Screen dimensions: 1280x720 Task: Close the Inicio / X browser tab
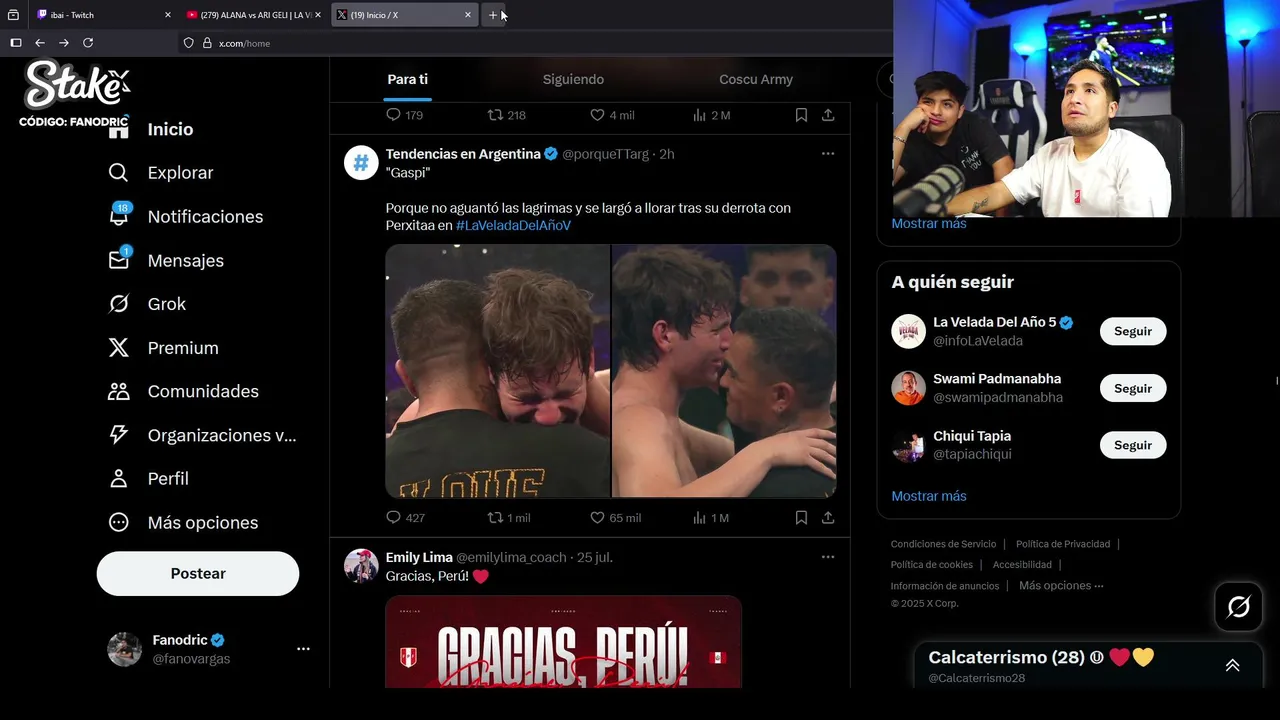pos(467,15)
